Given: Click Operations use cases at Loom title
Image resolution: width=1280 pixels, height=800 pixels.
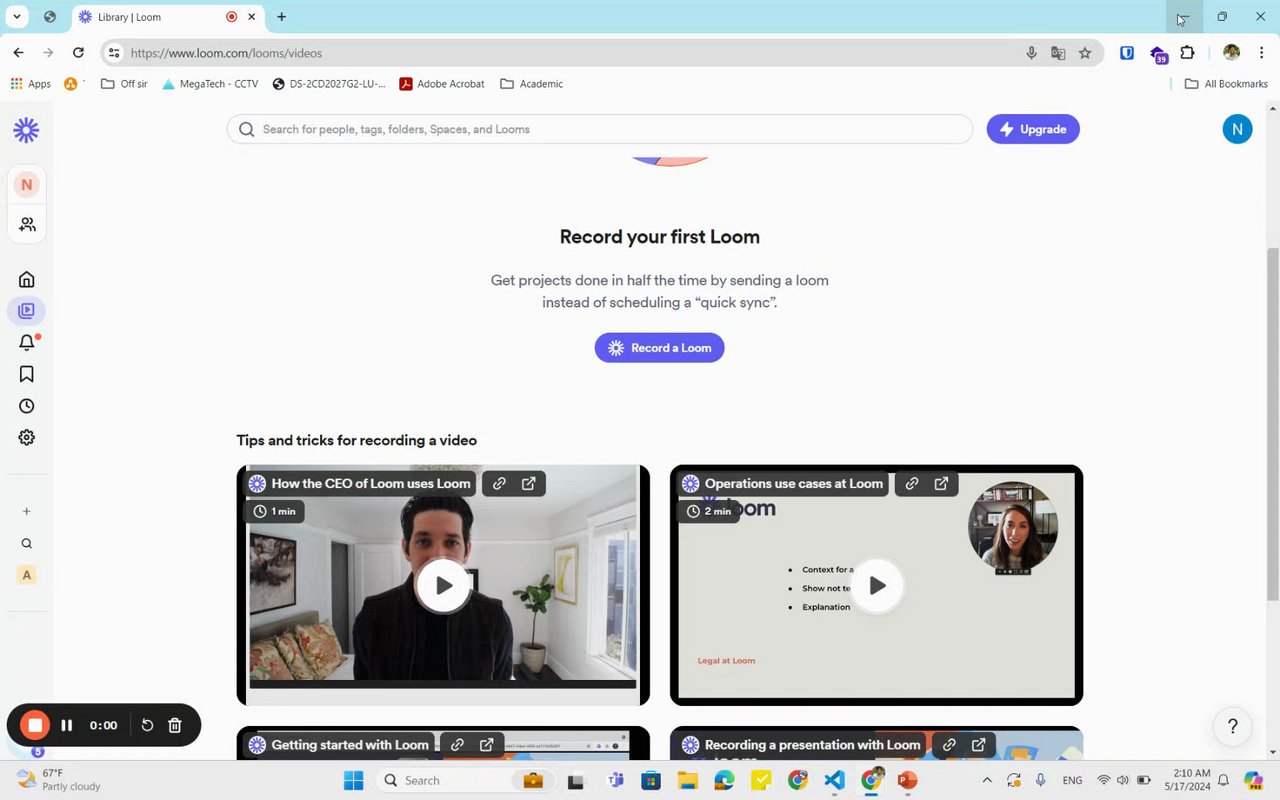Looking at the screenshot, I should 794,483.
